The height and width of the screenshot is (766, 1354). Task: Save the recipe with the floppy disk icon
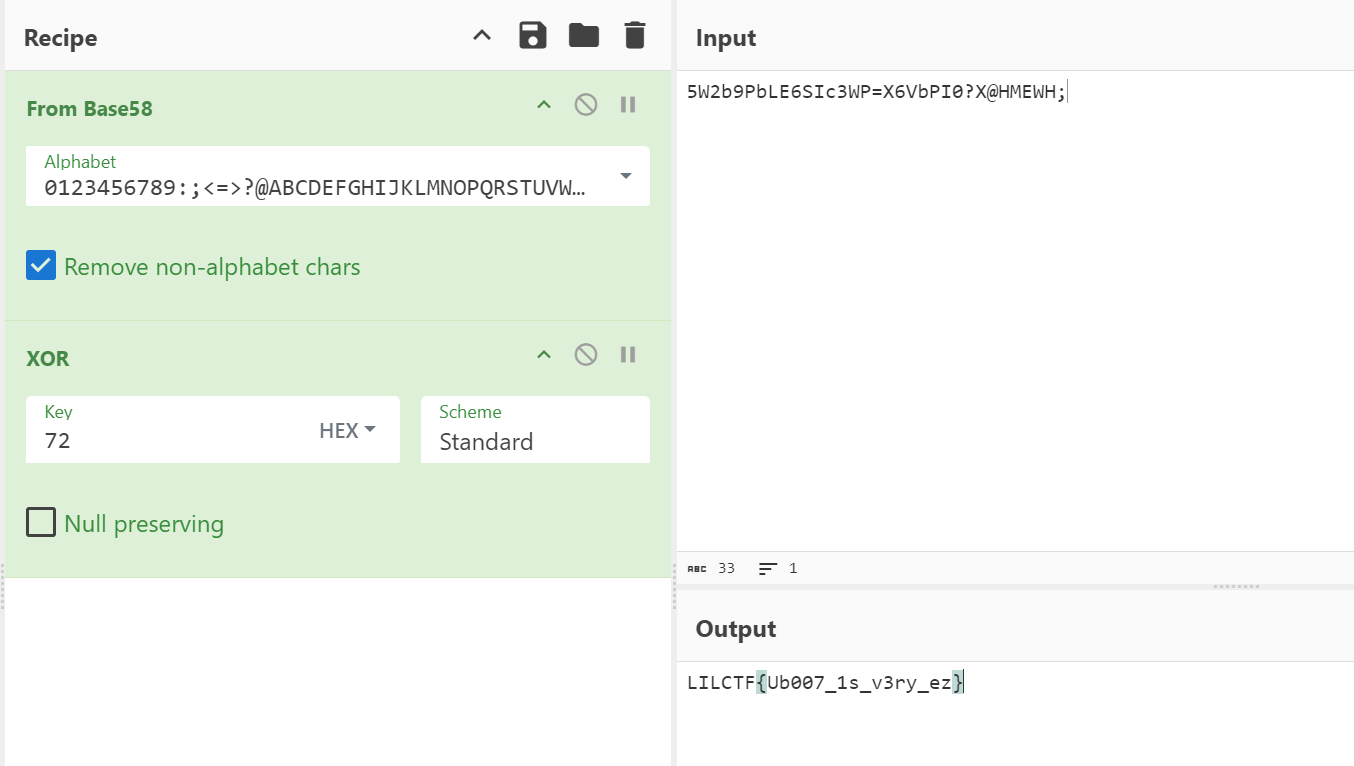tap(533, 36)
